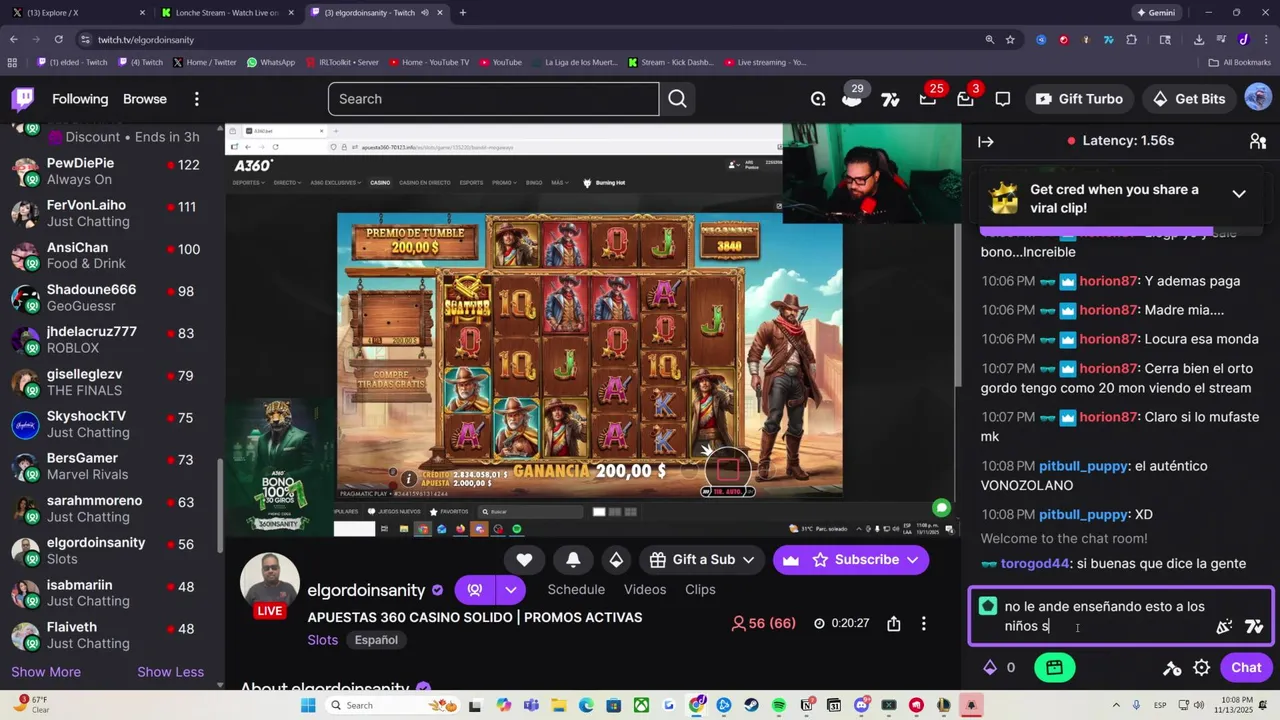
Task: Open the three-dot more menu beside Browse
Action: pyautogui.click(x=196, y=99)
